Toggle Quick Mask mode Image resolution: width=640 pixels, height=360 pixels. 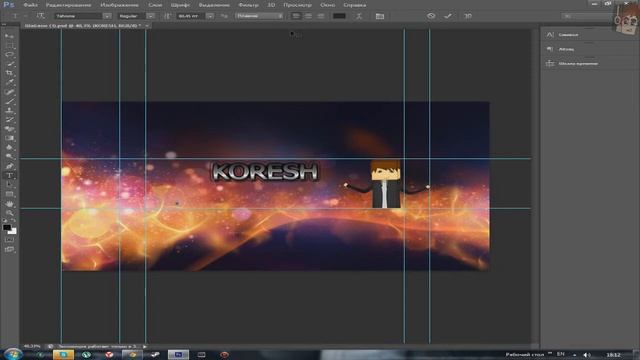(x=9, y=240)
